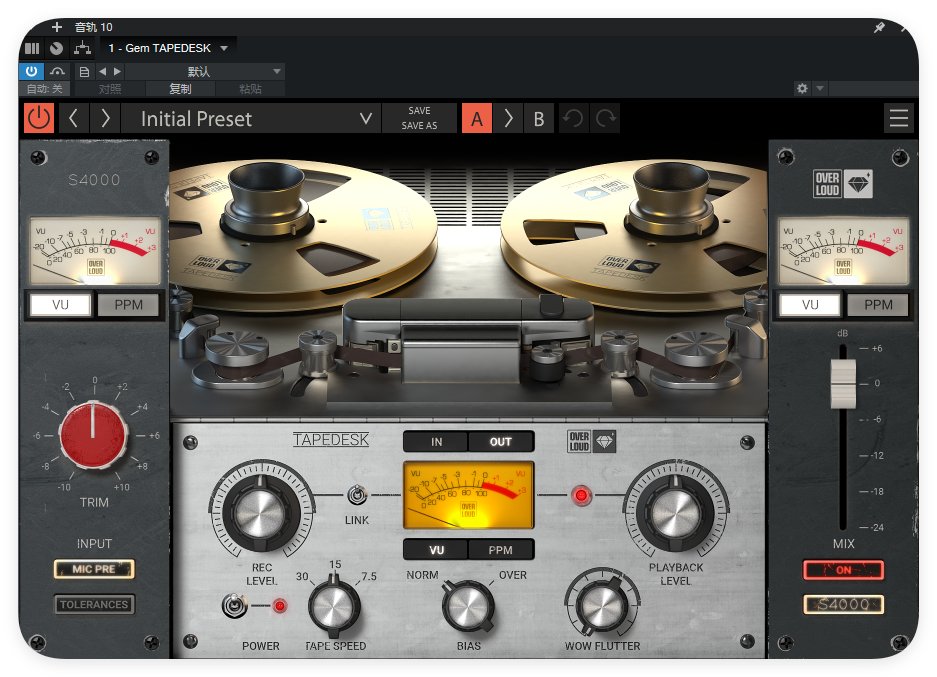Toggle the MIC PRE input button

pos(94,569)
